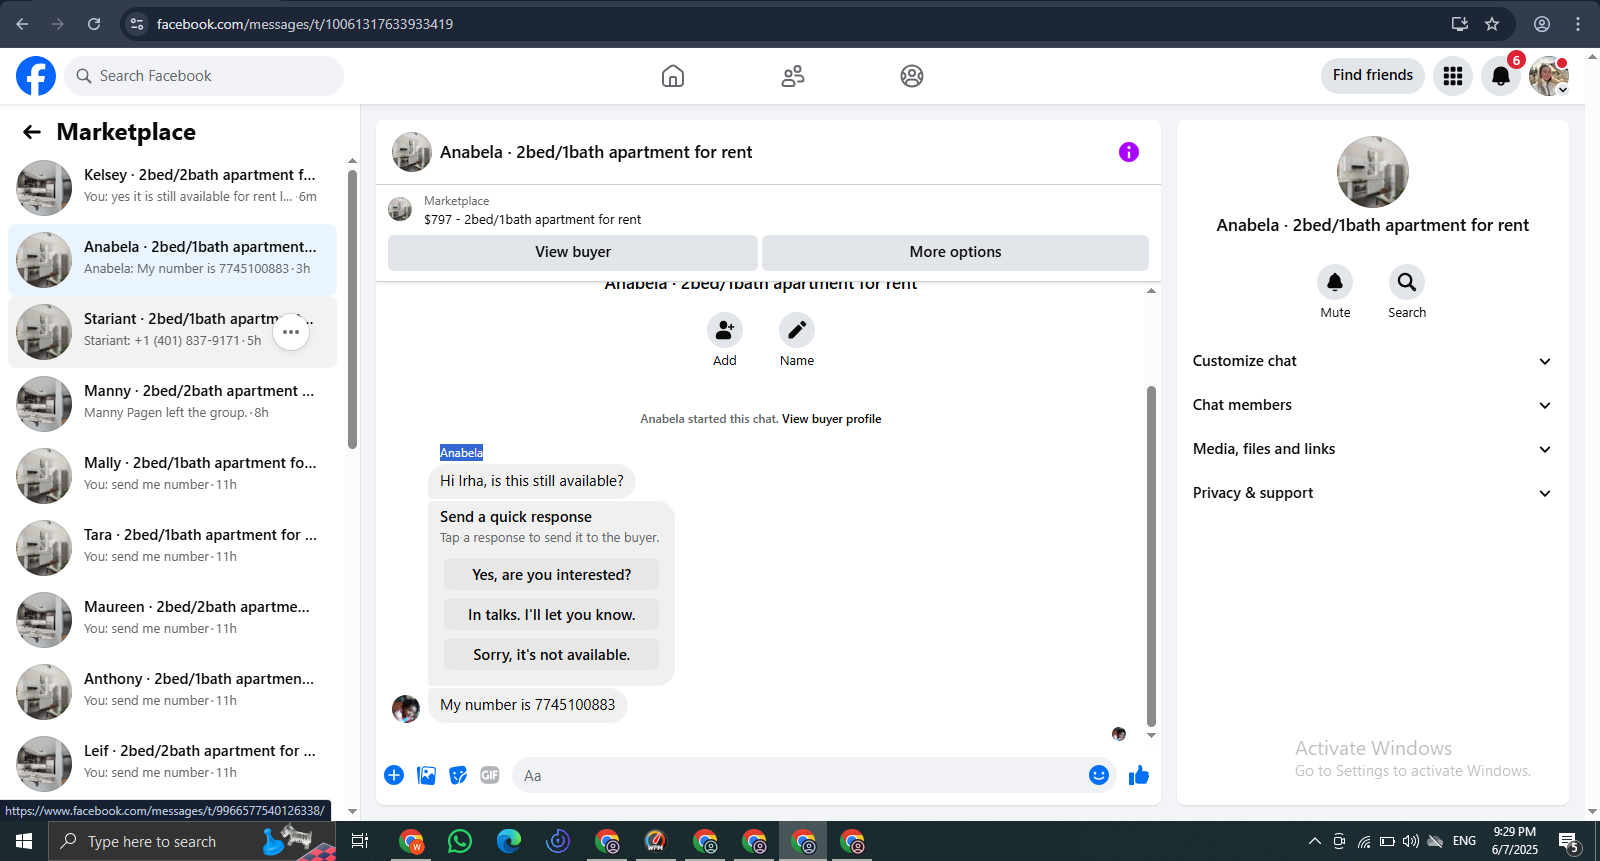Click the install app icon in address bar
Viewport: 1600px width, 861px height.
coord(1460,24)
